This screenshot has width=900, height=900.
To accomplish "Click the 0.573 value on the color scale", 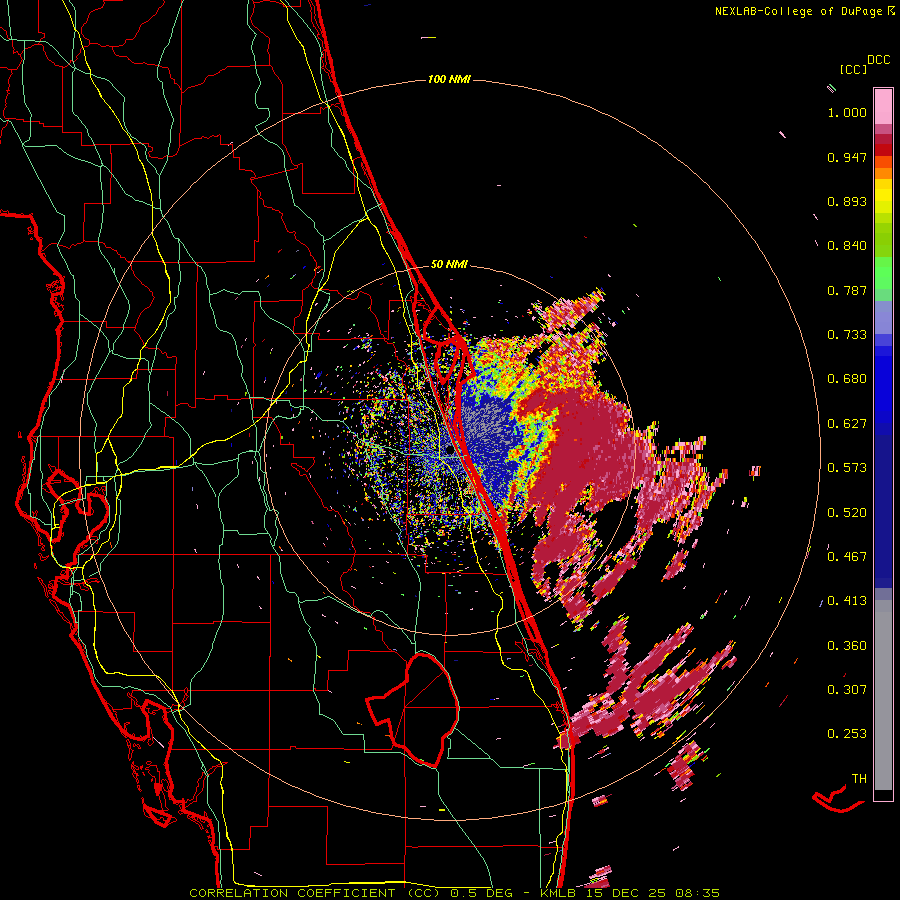I will click(x=847, y=468).
